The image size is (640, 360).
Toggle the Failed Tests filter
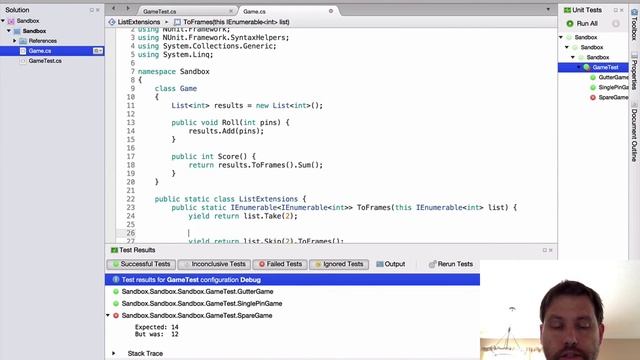click(x=280, y=264)
